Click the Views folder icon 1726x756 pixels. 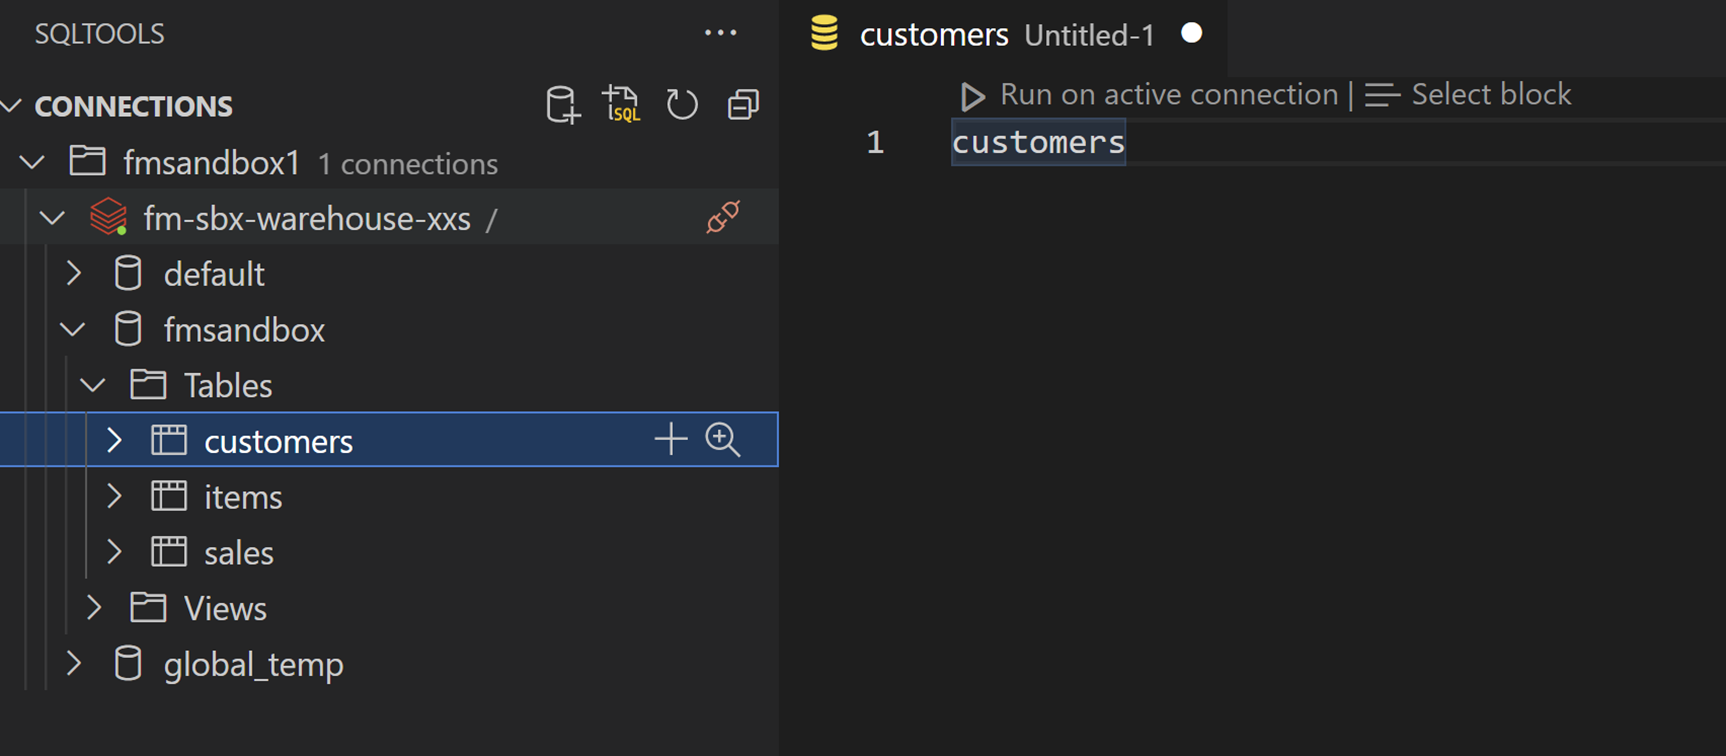(x=148, y=607)
